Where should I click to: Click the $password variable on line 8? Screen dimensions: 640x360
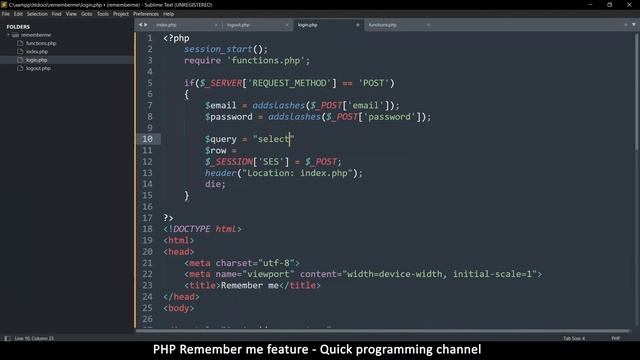(229, 117)
